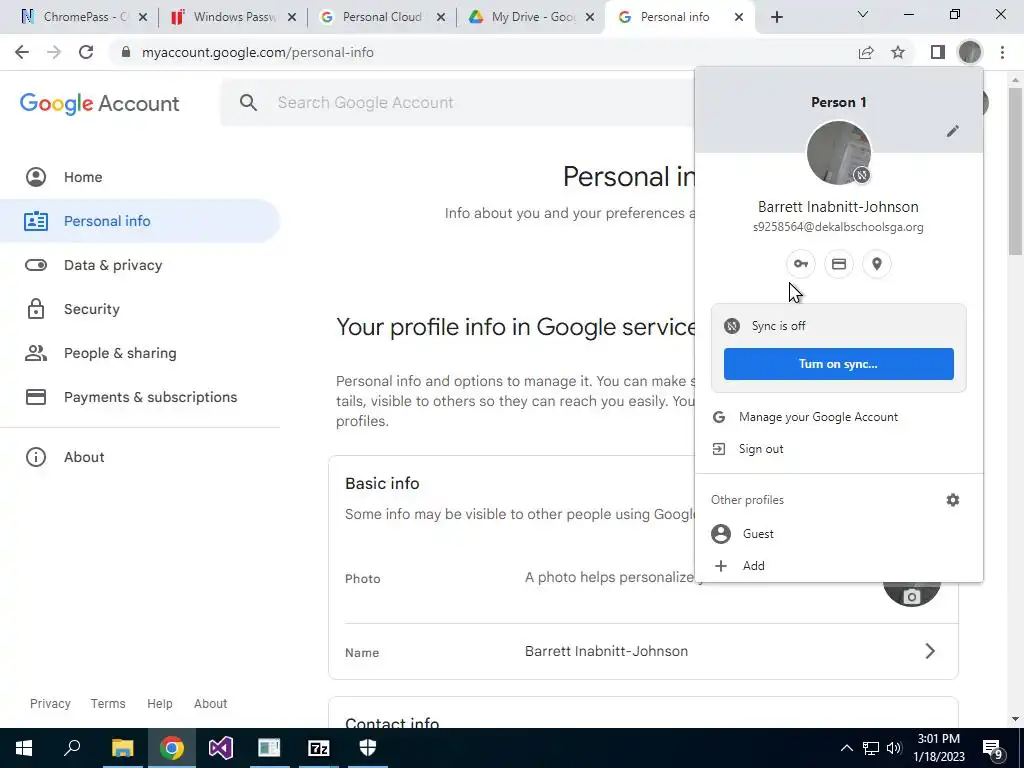Click the network tray icon

point(871,748)
